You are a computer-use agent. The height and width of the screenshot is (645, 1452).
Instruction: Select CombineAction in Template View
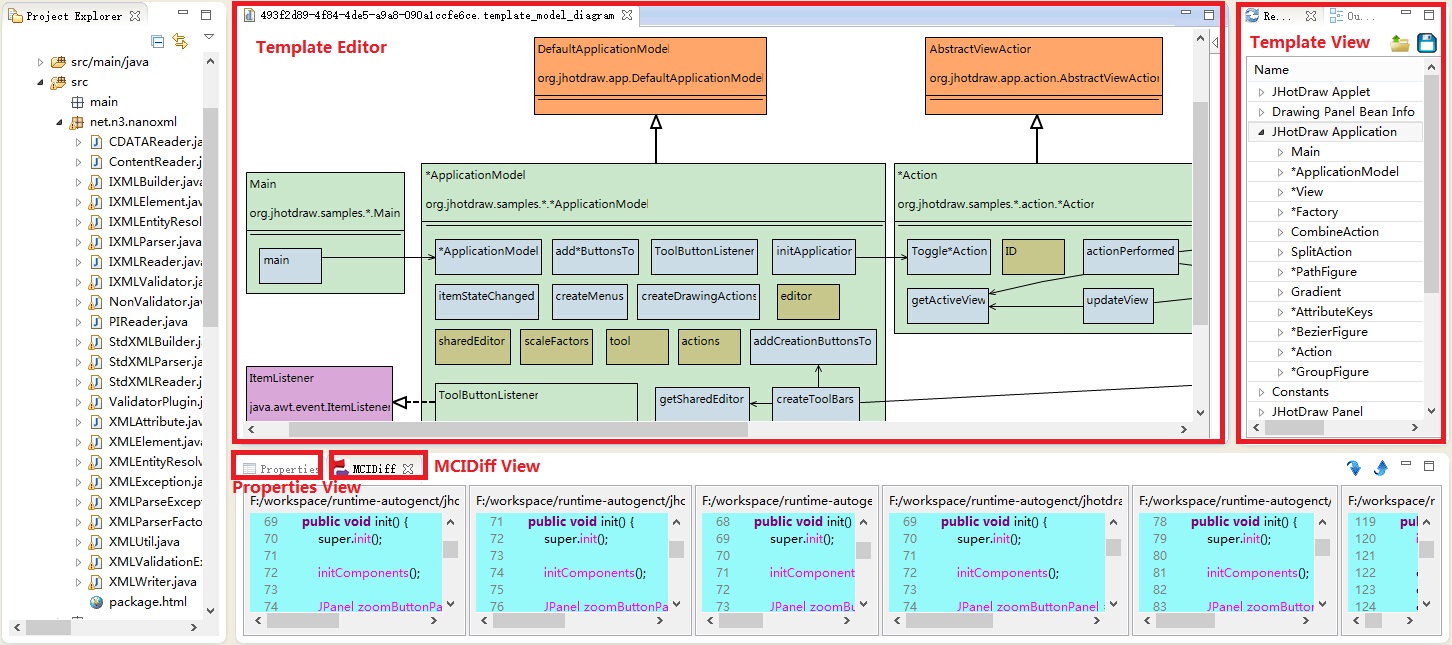(x=1334, y=232)
